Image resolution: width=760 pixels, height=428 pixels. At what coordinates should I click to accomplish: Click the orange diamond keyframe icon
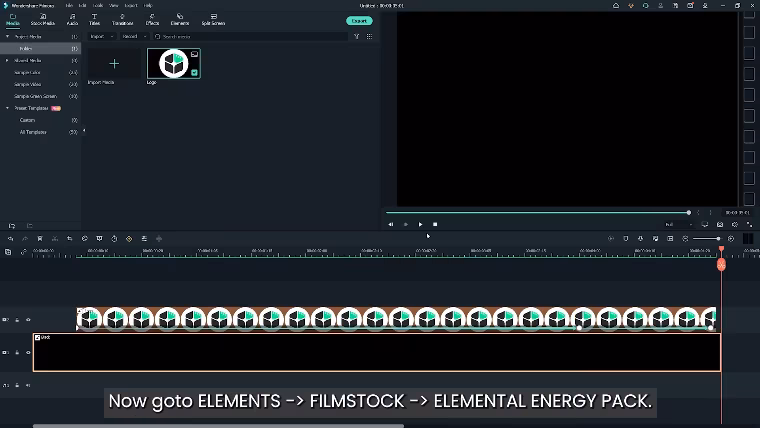point(129,238)
